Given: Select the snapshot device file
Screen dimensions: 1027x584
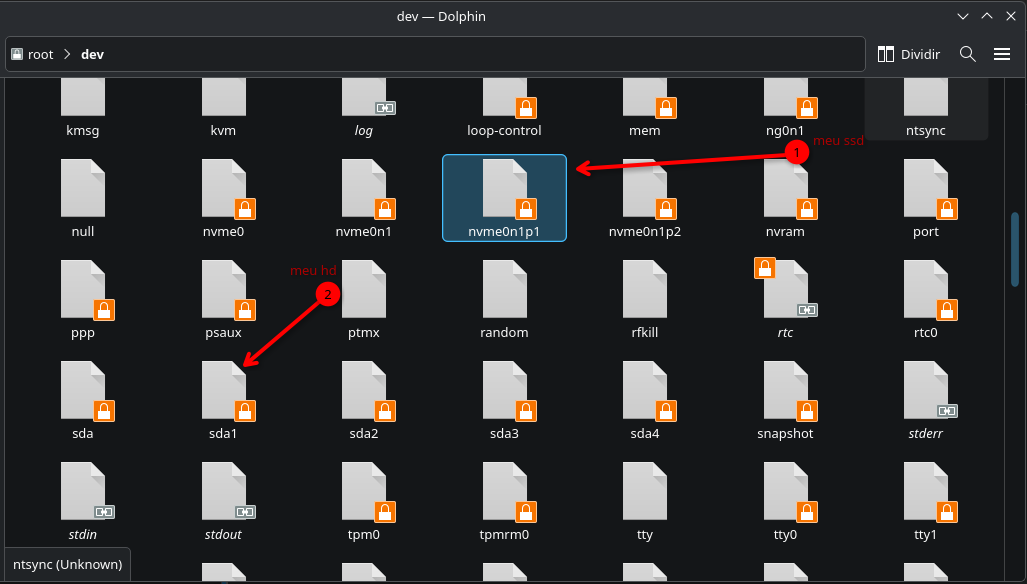Looking at the screenshot, I should tap(785, 400).
